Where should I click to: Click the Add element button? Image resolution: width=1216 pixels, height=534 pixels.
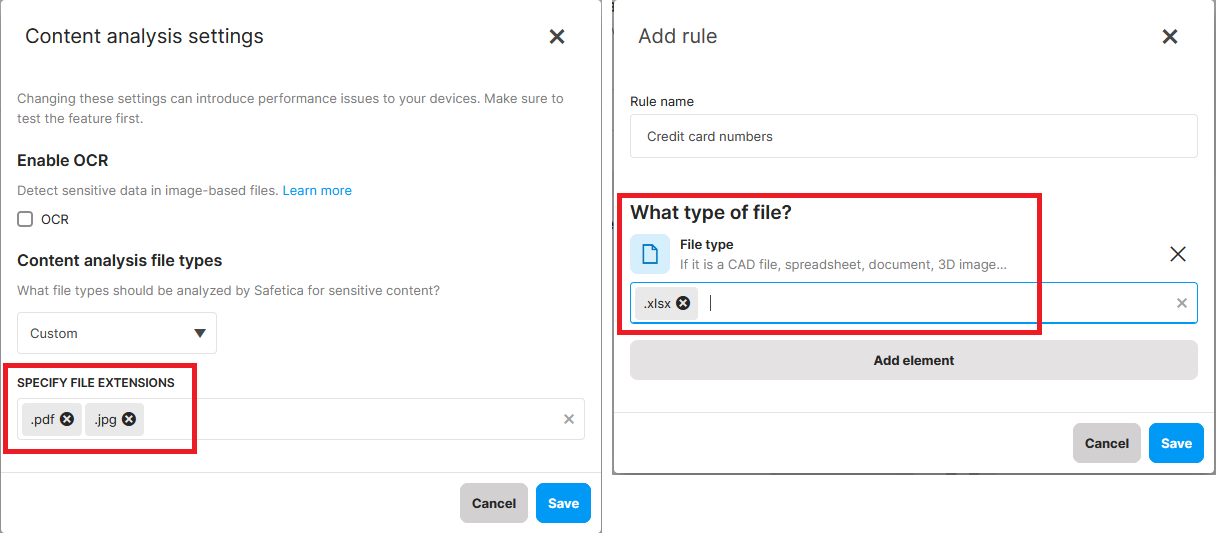[913, 360]
